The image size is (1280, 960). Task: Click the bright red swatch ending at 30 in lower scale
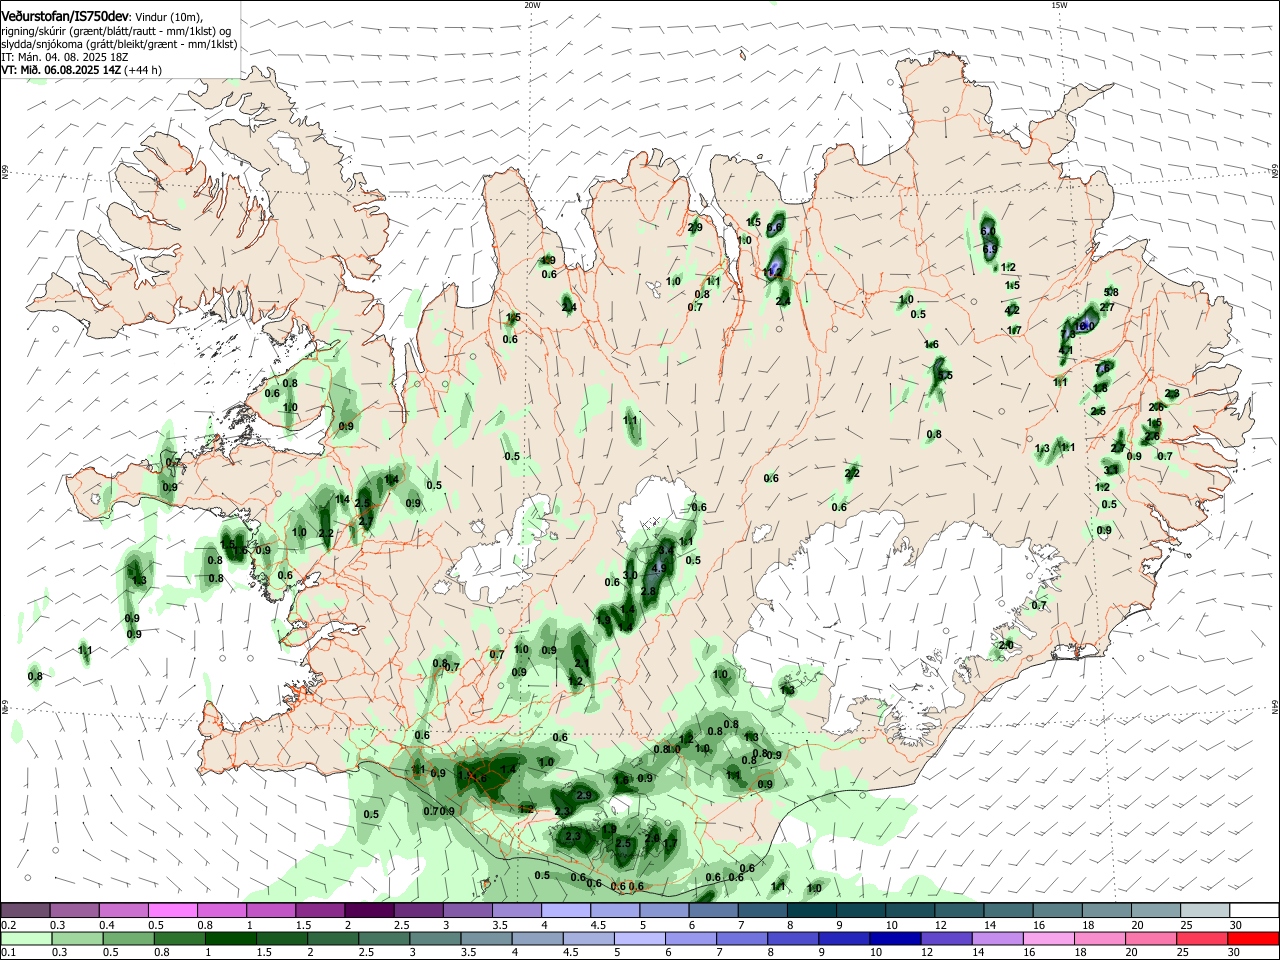(1253, 938)
